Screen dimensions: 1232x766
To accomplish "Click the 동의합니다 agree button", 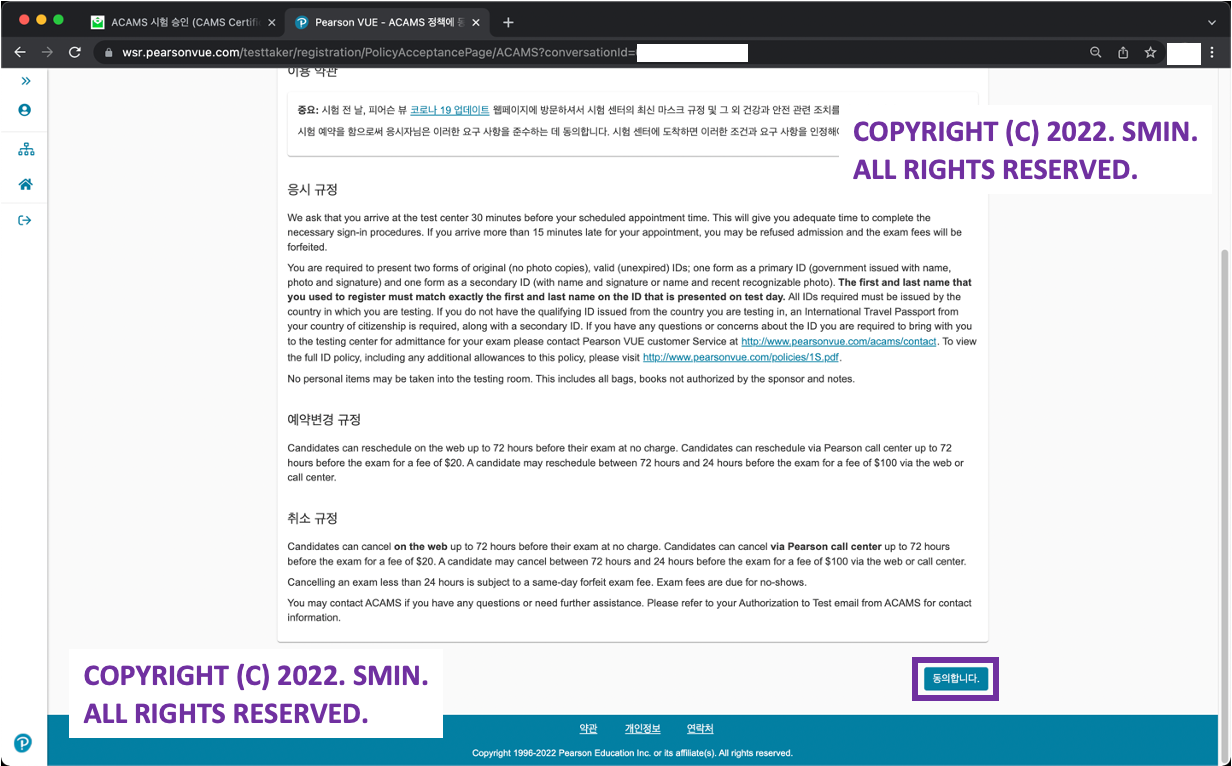I will pyautogui.click(x=955, y=678).
